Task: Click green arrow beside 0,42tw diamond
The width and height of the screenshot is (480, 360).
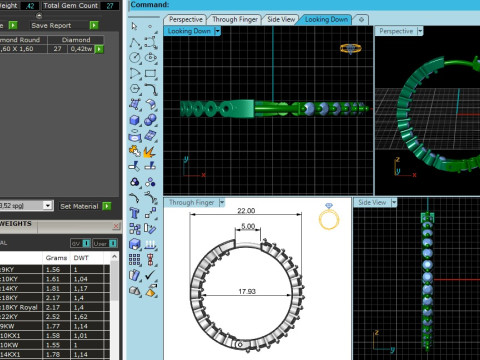Action: tap(99, 49)
